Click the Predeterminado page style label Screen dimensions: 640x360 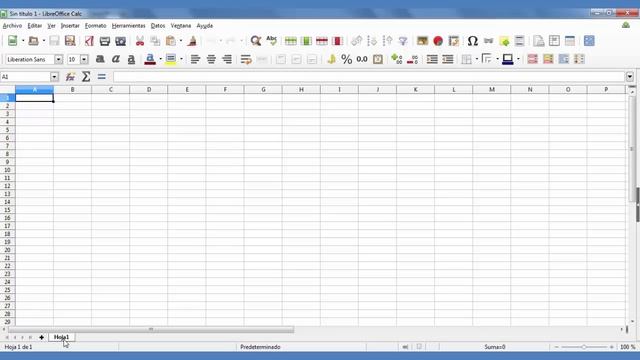[x=260, y=347]
